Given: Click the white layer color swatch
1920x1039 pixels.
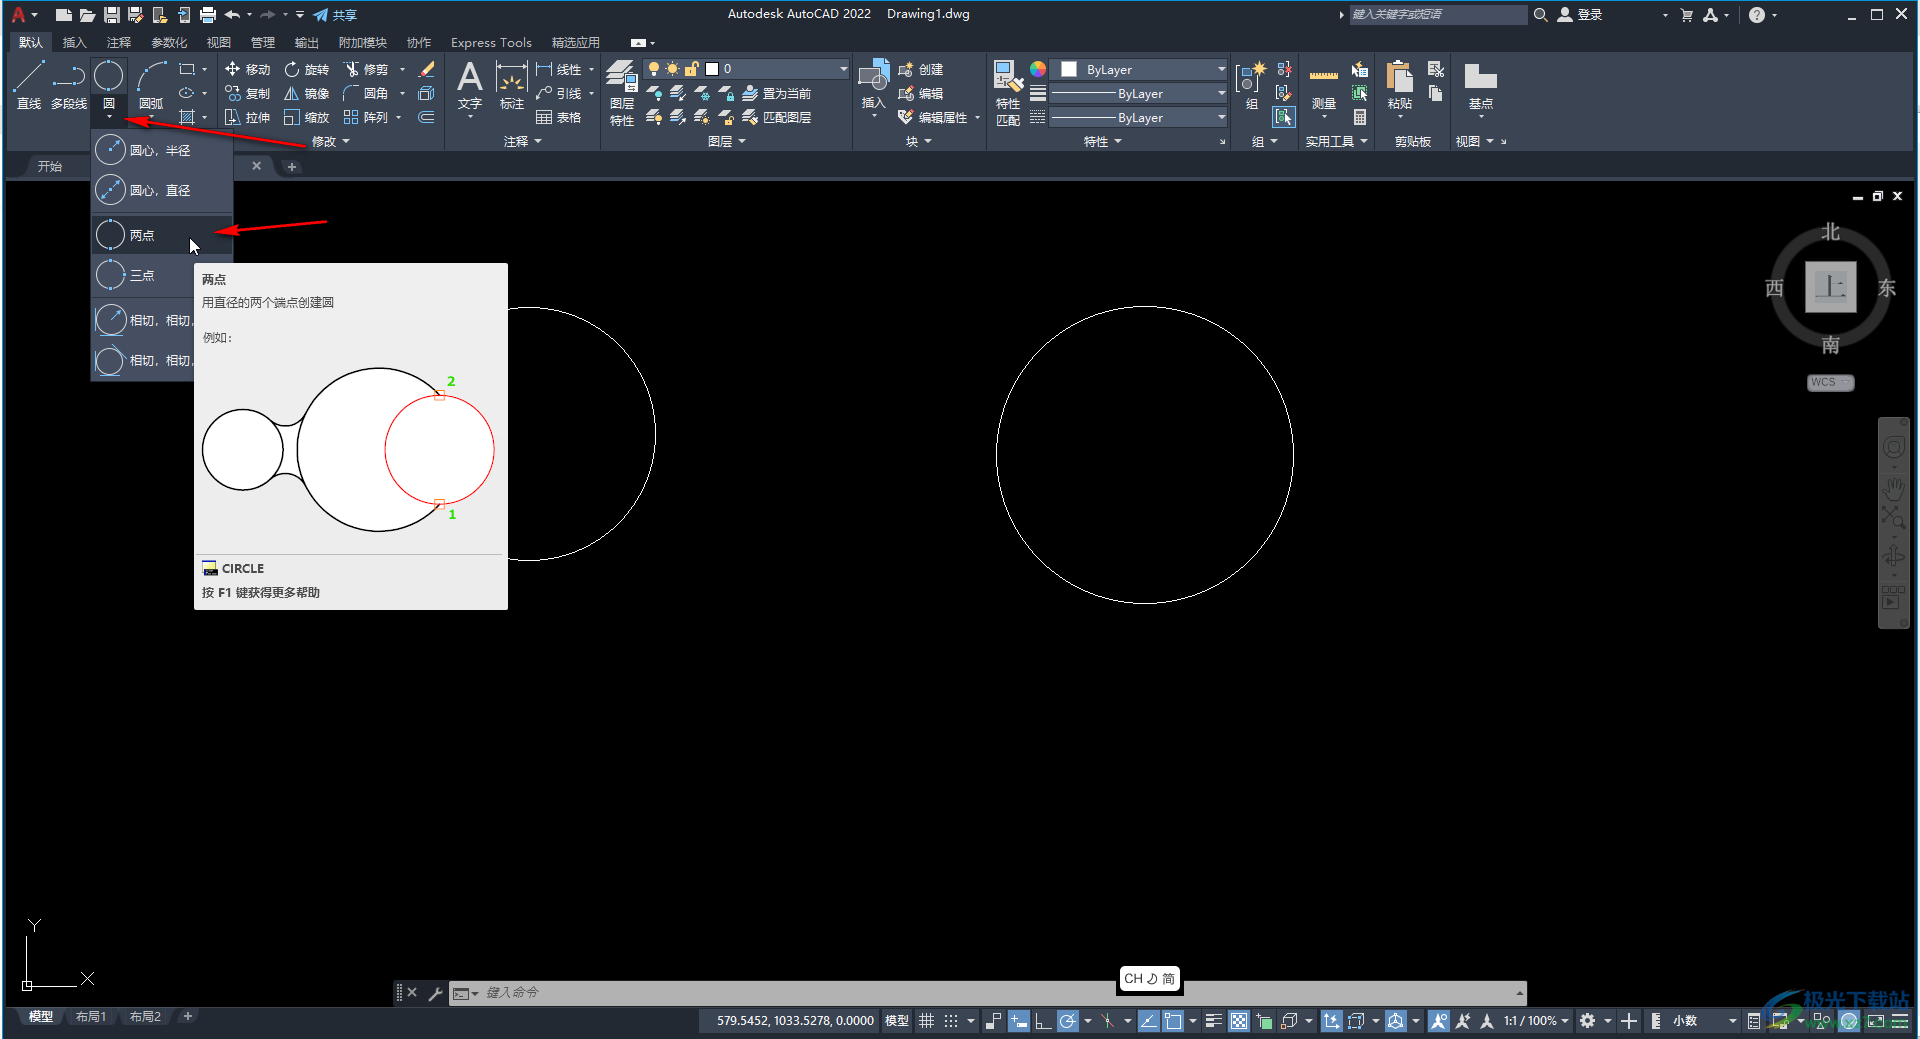Looking at the screenshot, I should click(x=712, y=69).
